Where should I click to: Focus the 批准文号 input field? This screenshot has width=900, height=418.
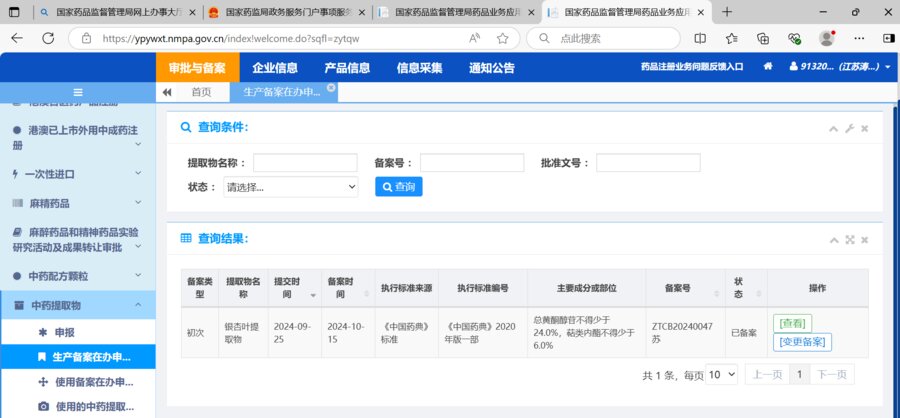coord(649,163)
